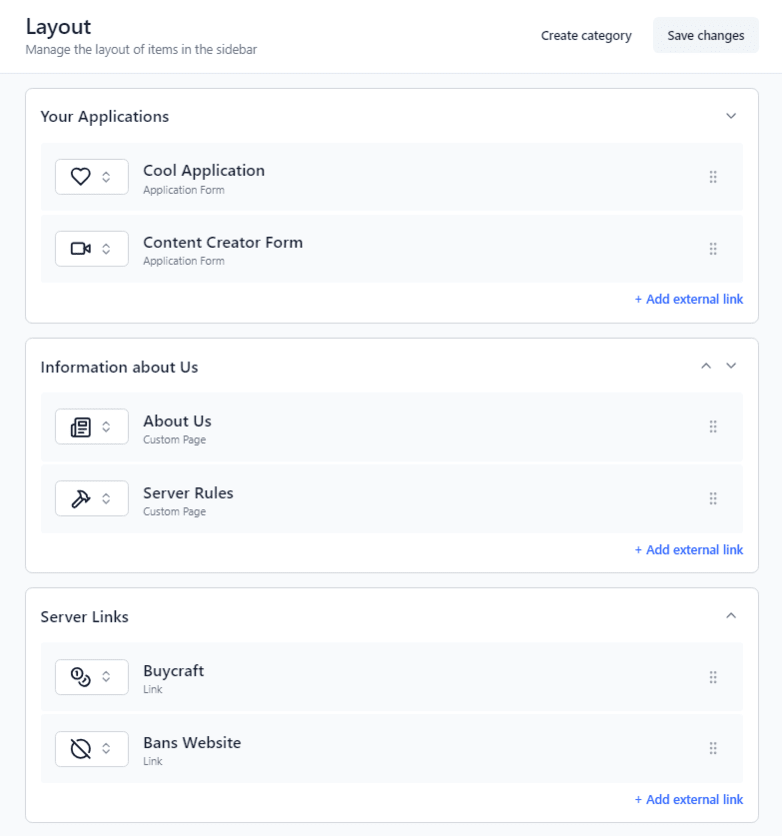
Task: Click the Create category button
Action: [586, 36]
